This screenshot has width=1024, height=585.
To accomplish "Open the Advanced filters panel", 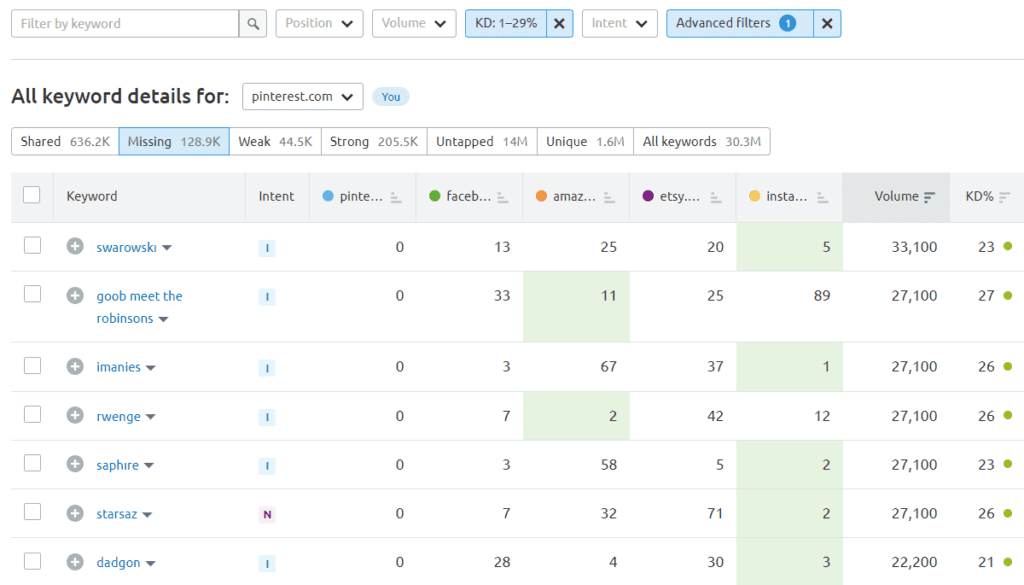I will (740, 24).
